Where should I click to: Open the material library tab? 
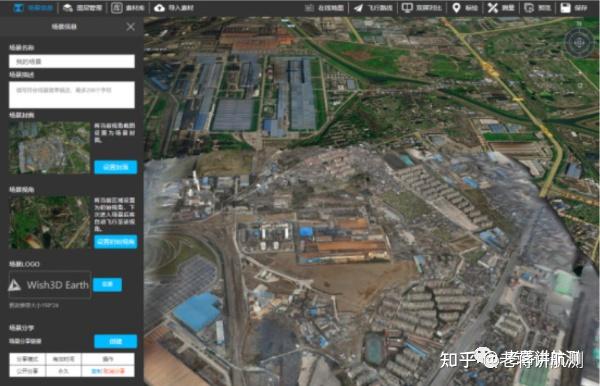point(128,8)
